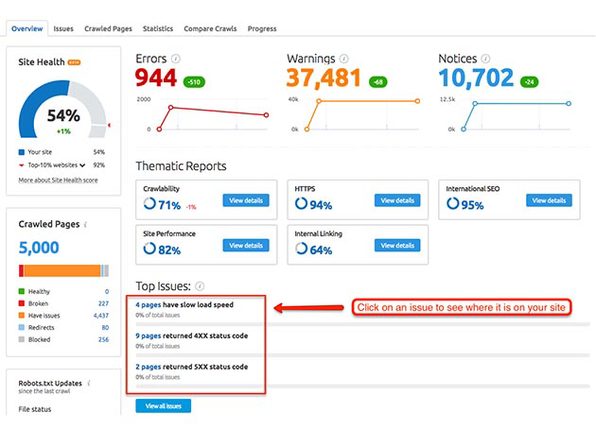
Task: Click the orange new badge beside Site Health
Action: click(x=74, y=62)
